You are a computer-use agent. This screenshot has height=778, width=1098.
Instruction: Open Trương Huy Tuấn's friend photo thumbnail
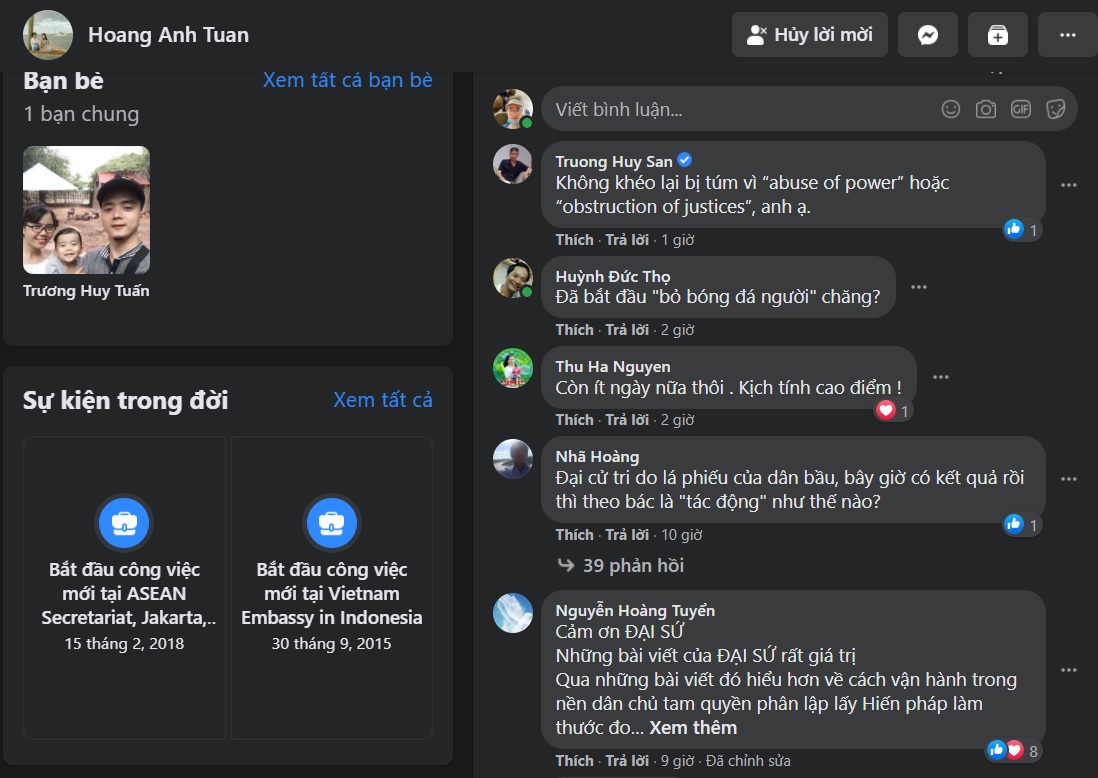coord(87,210)
